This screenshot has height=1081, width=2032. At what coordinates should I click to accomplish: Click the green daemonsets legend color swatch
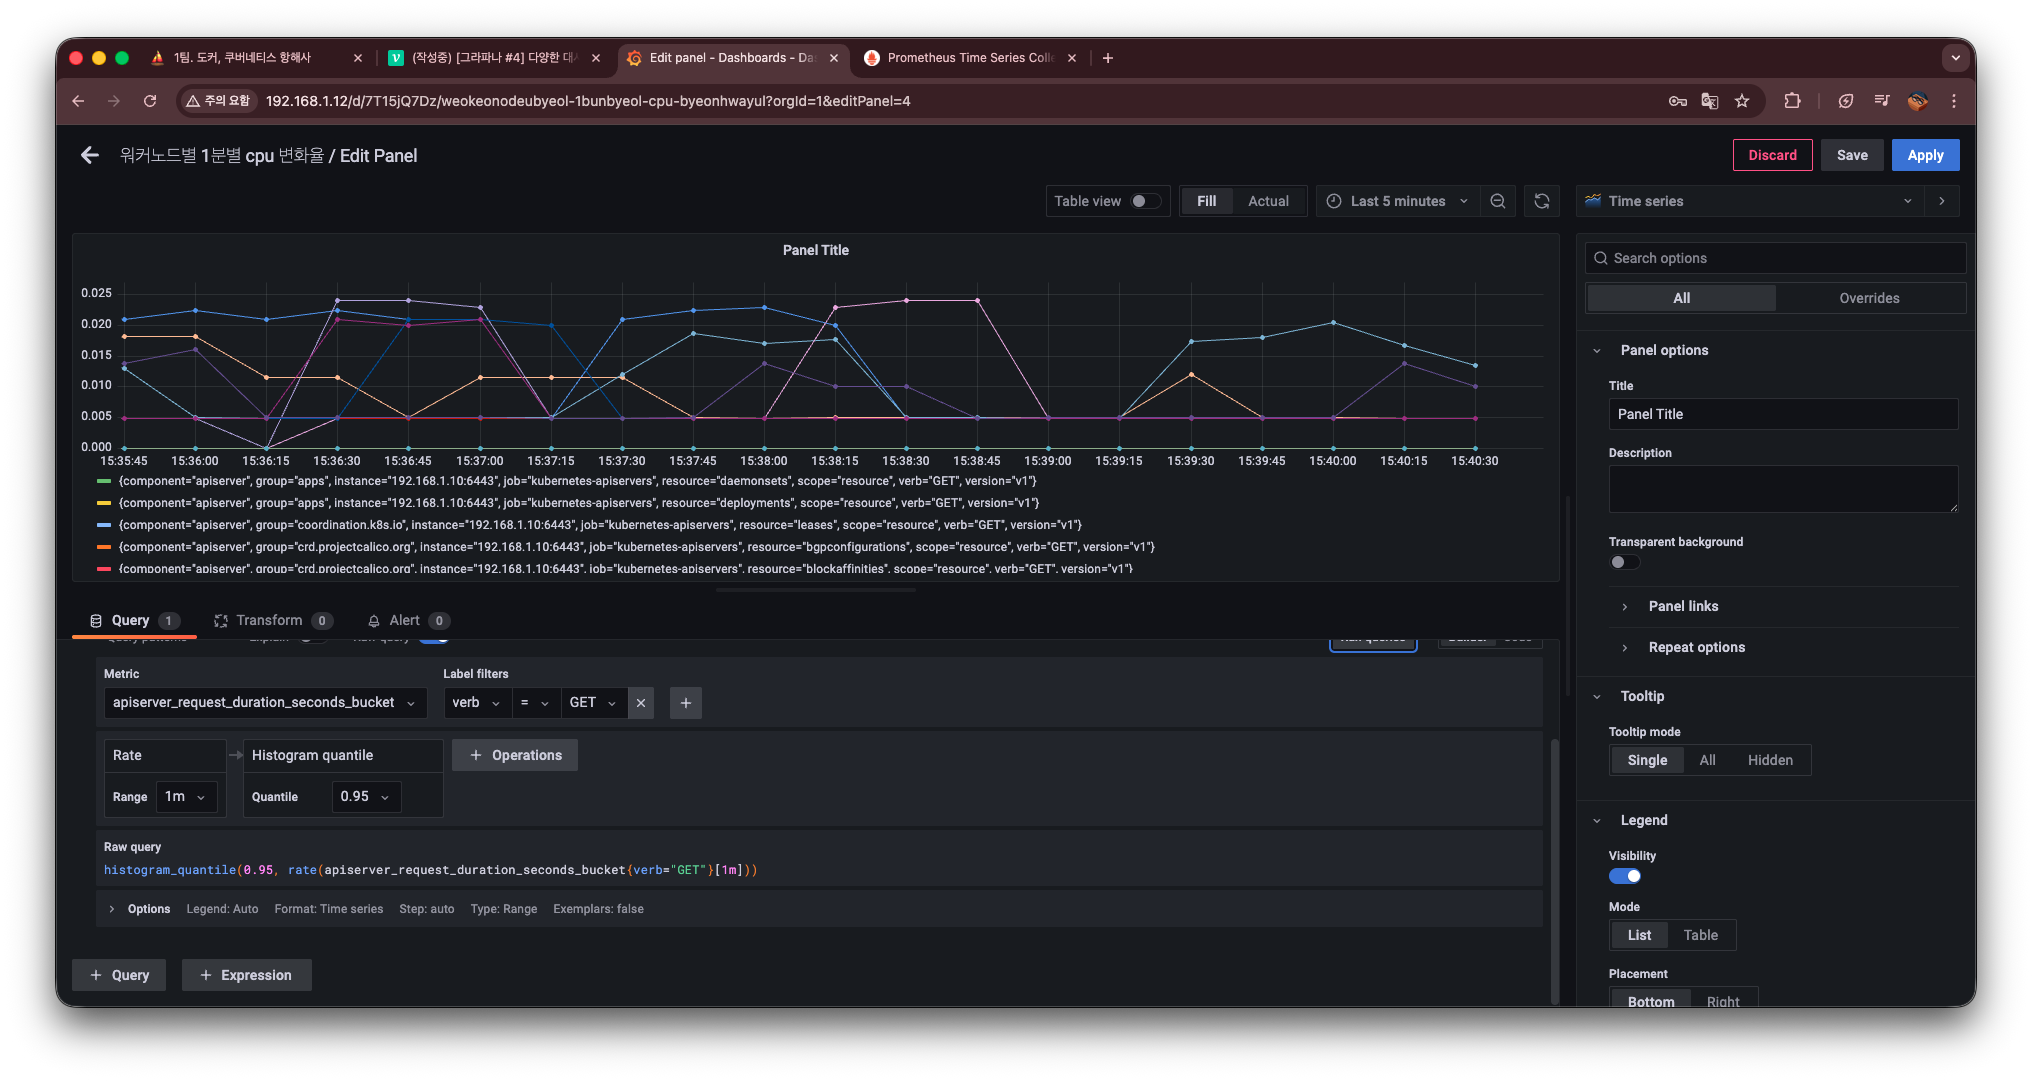[x=104, y=481]
